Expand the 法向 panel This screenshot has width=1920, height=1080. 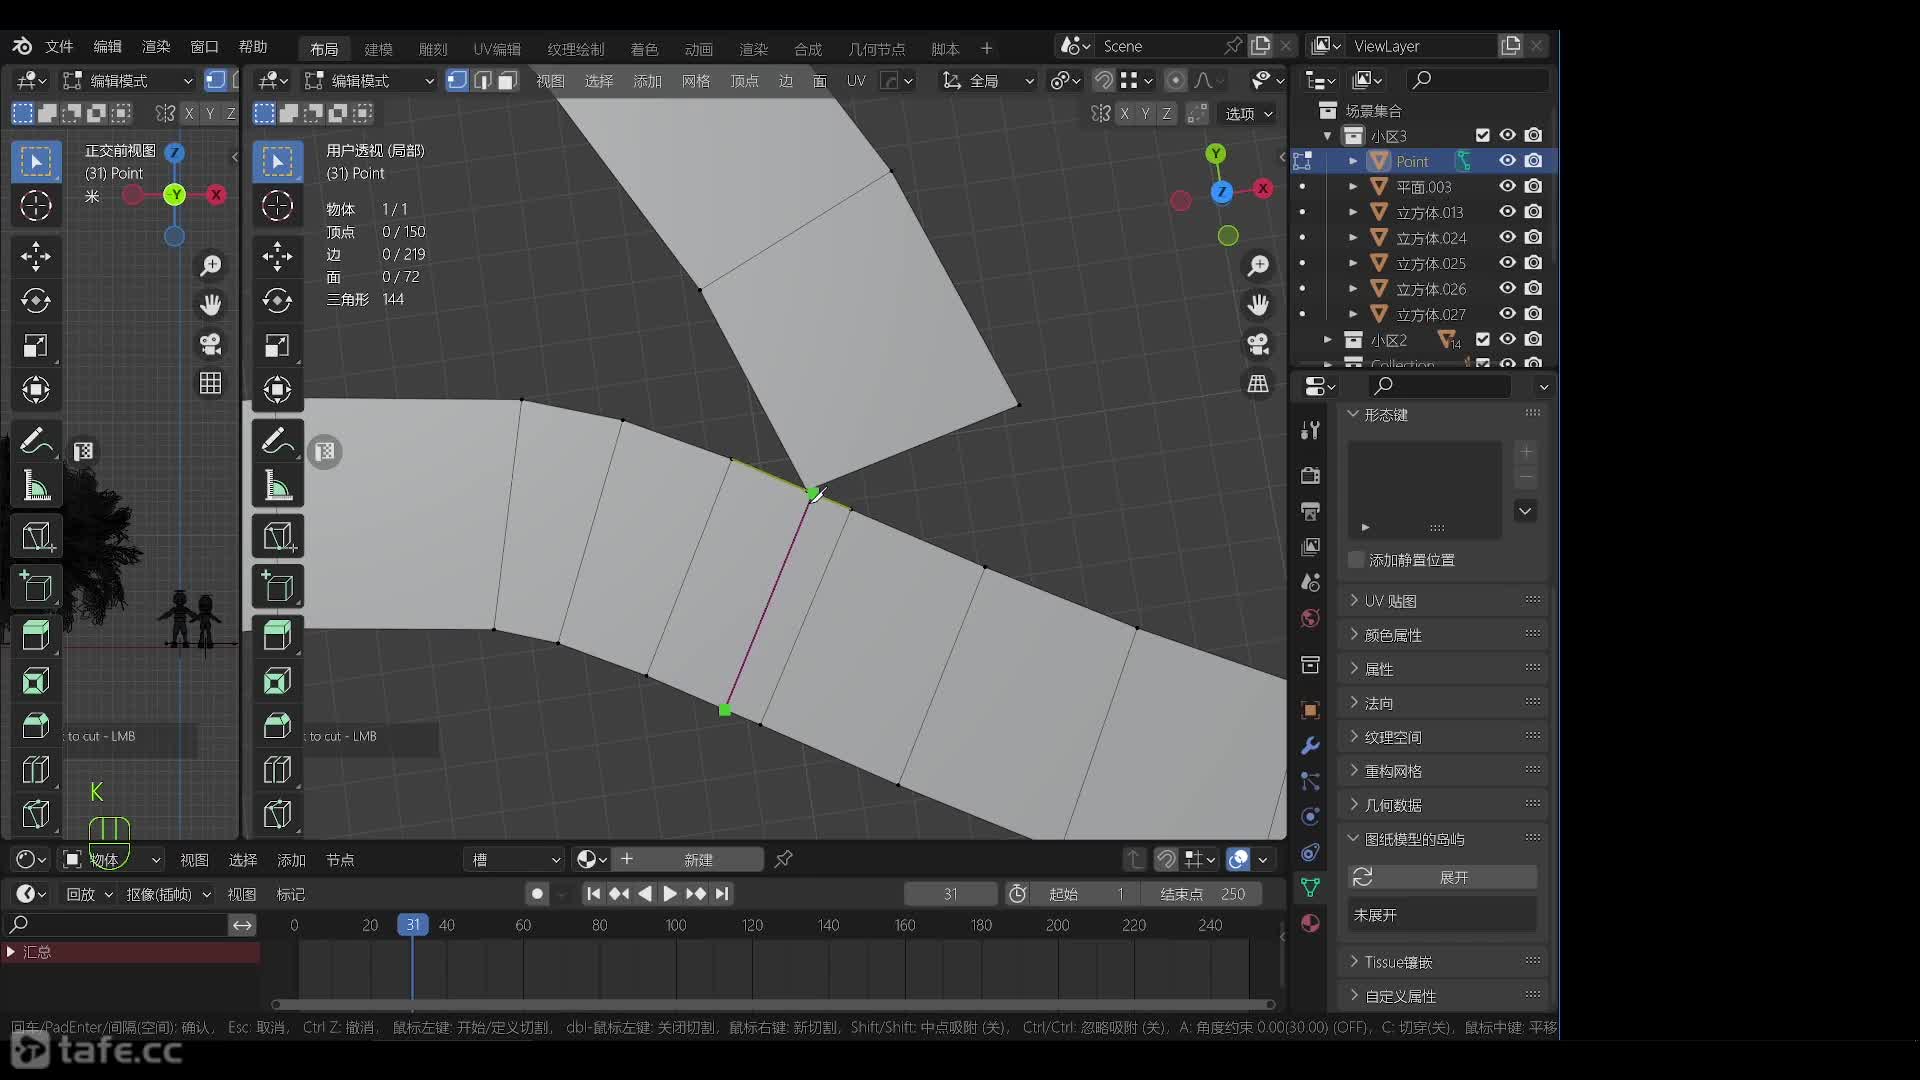(1444, 703)
